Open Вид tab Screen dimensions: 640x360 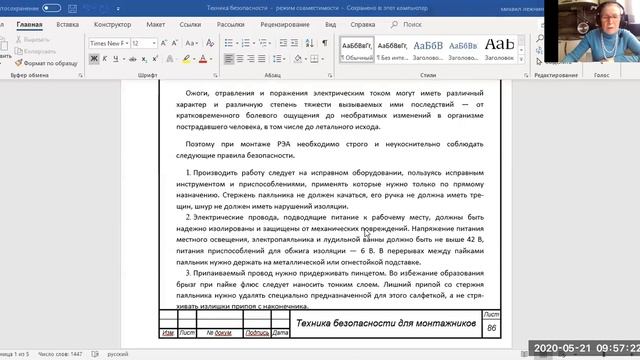point(331,24)
